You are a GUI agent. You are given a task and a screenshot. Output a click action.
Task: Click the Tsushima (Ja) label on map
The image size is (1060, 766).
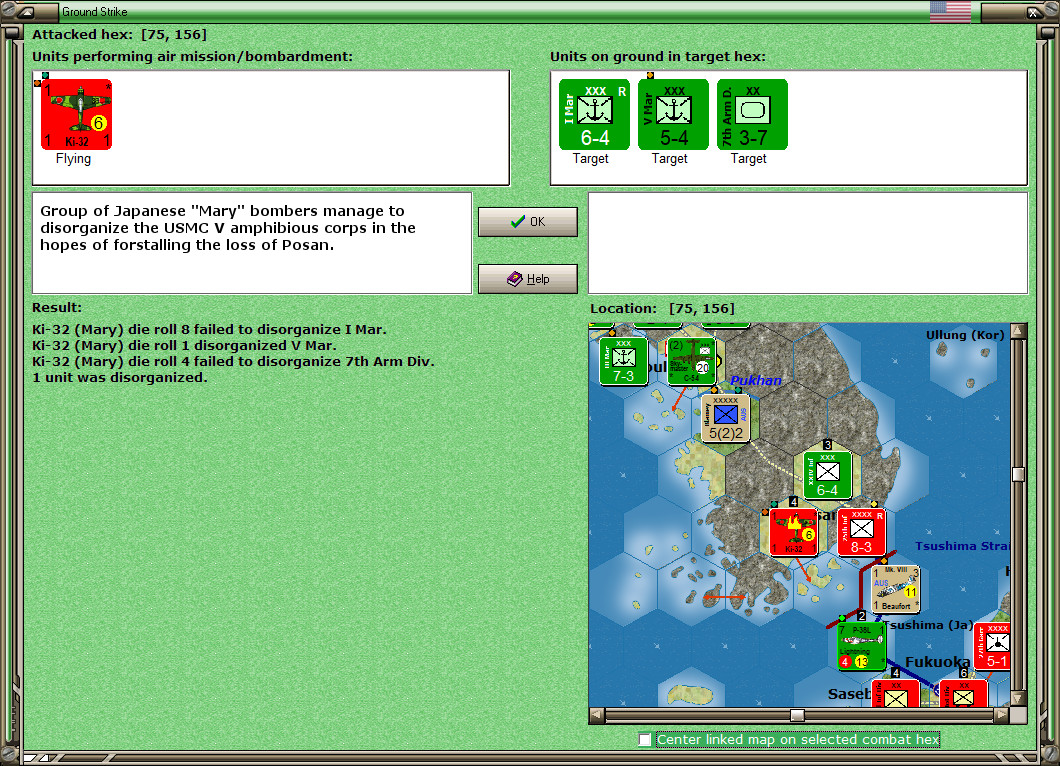click(x=928, y=625)
